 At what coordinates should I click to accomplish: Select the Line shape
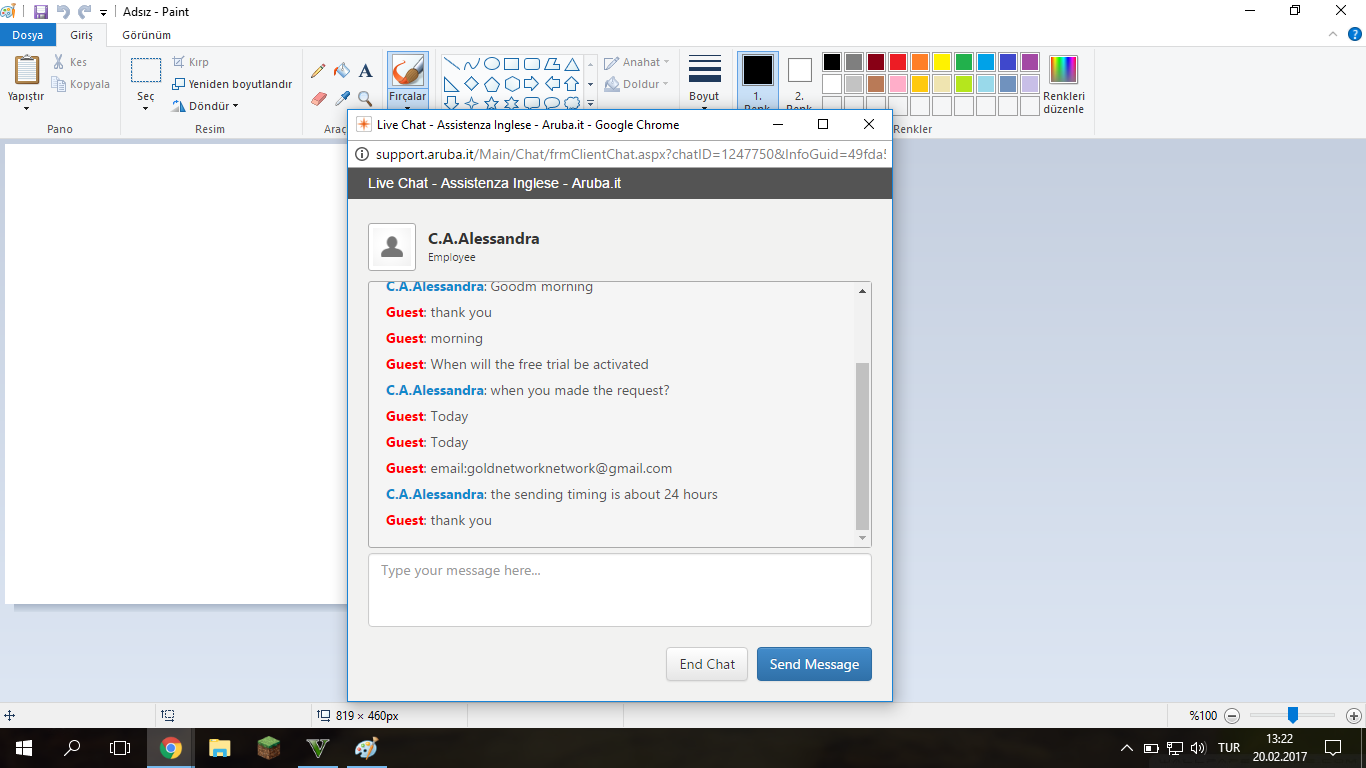pyautogui.click(x=452, y=64)
